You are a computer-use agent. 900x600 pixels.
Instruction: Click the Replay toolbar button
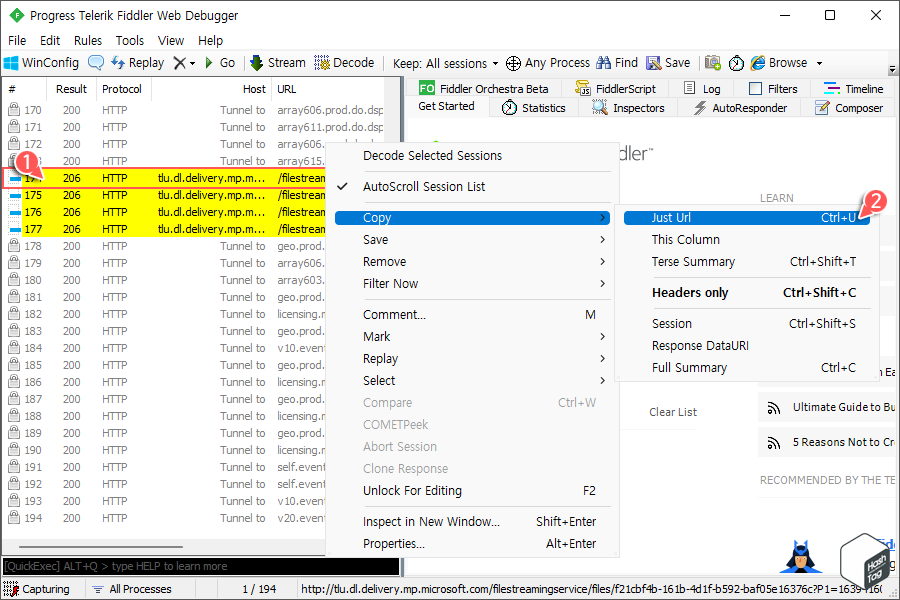(x=138, y=63)
